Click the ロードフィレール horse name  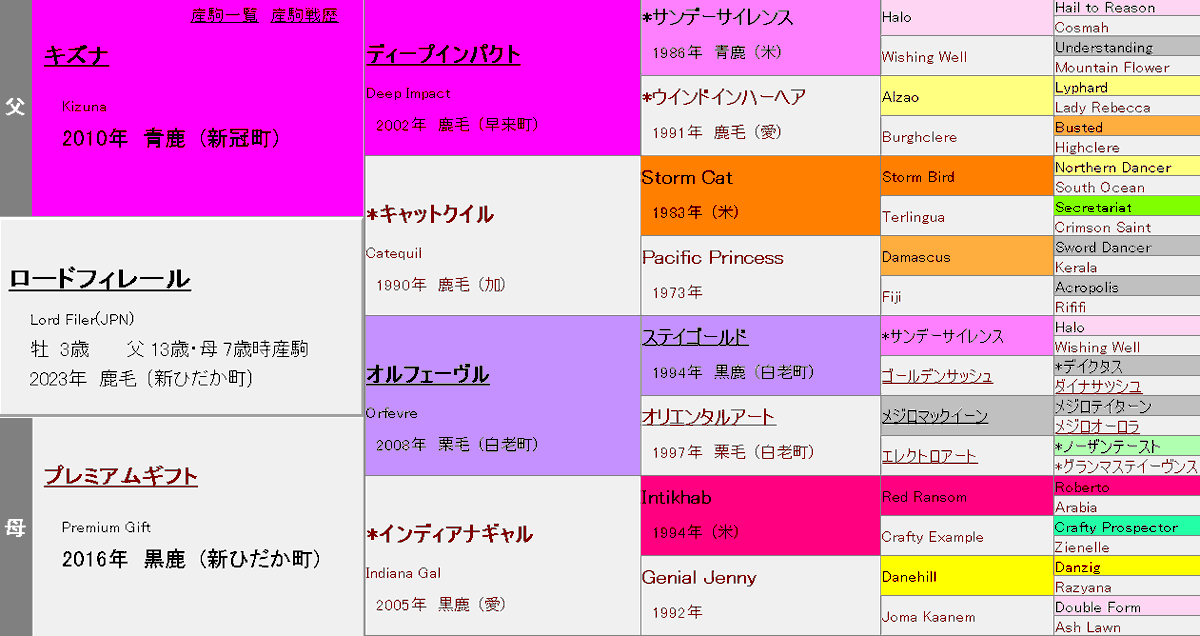99,280
